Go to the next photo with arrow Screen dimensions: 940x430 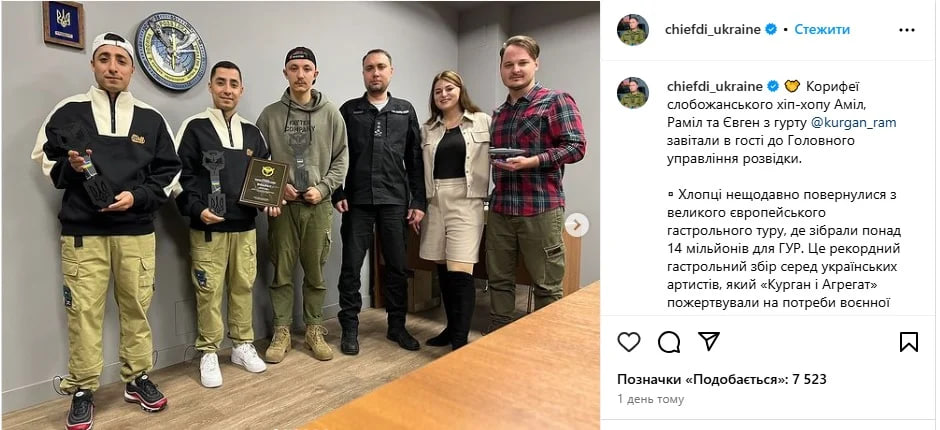coord(577,225)
